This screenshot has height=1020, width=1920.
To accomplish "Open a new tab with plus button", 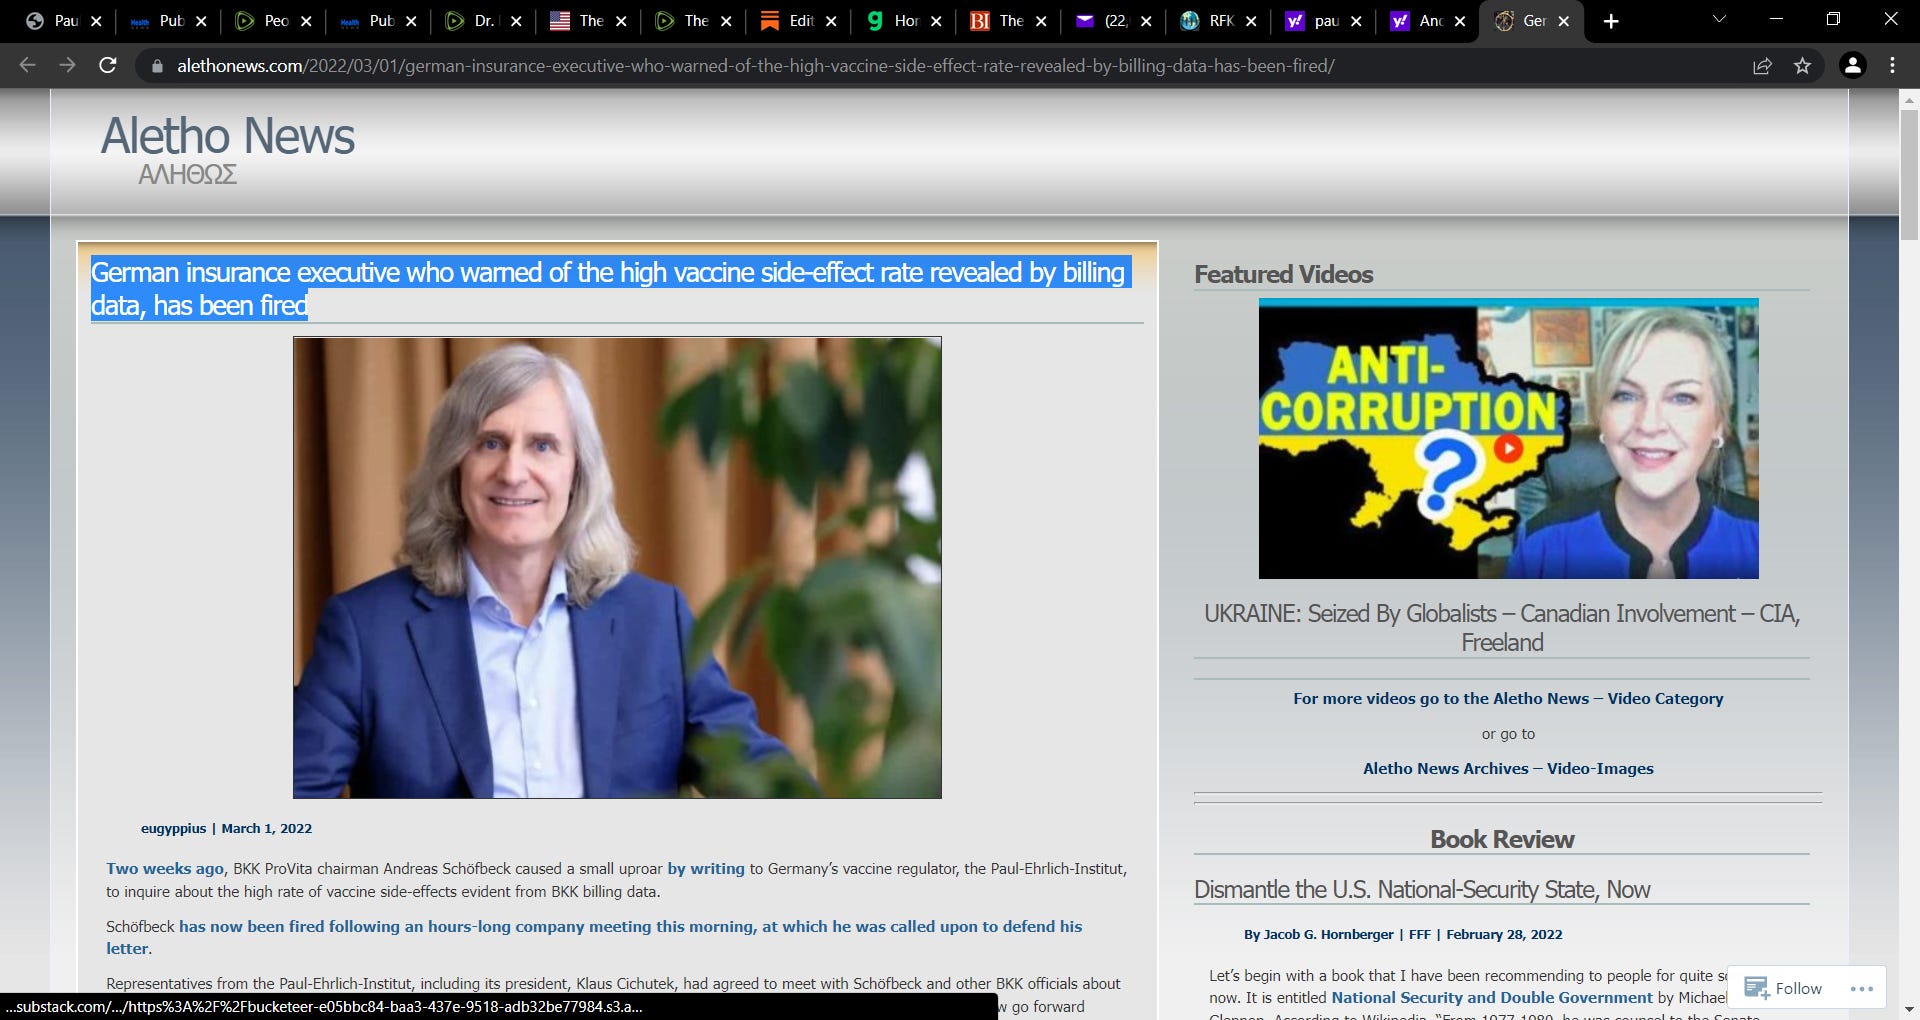I will (x=1611, y=21).
